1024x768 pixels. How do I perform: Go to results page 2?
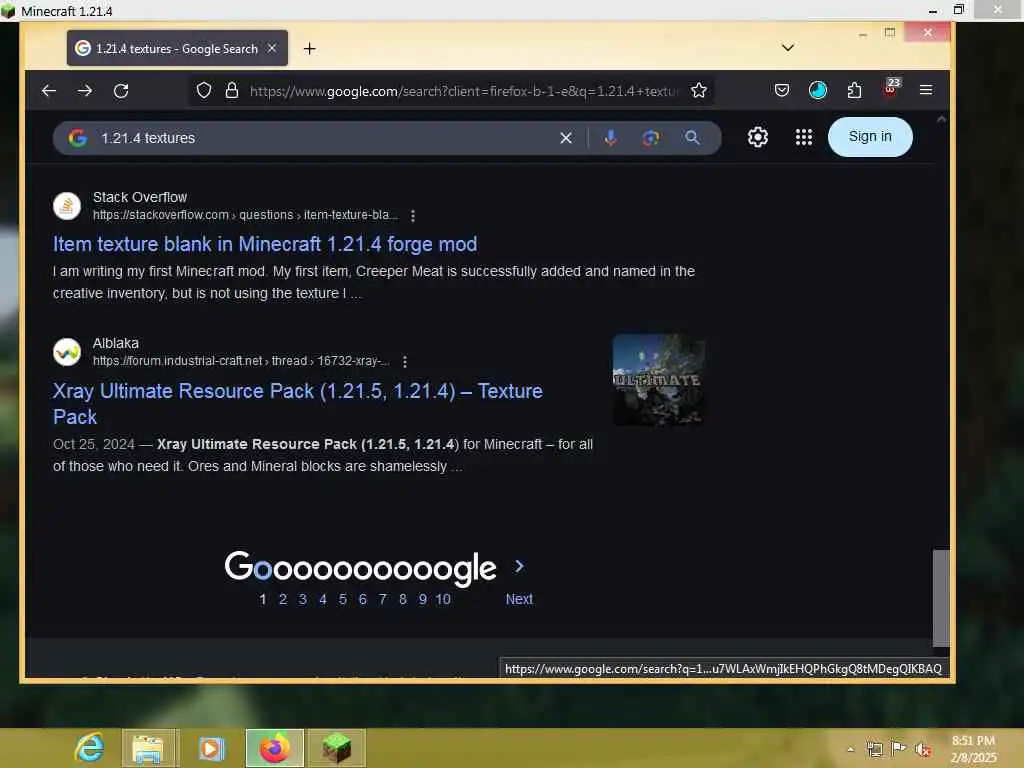[x=283, y=600]
